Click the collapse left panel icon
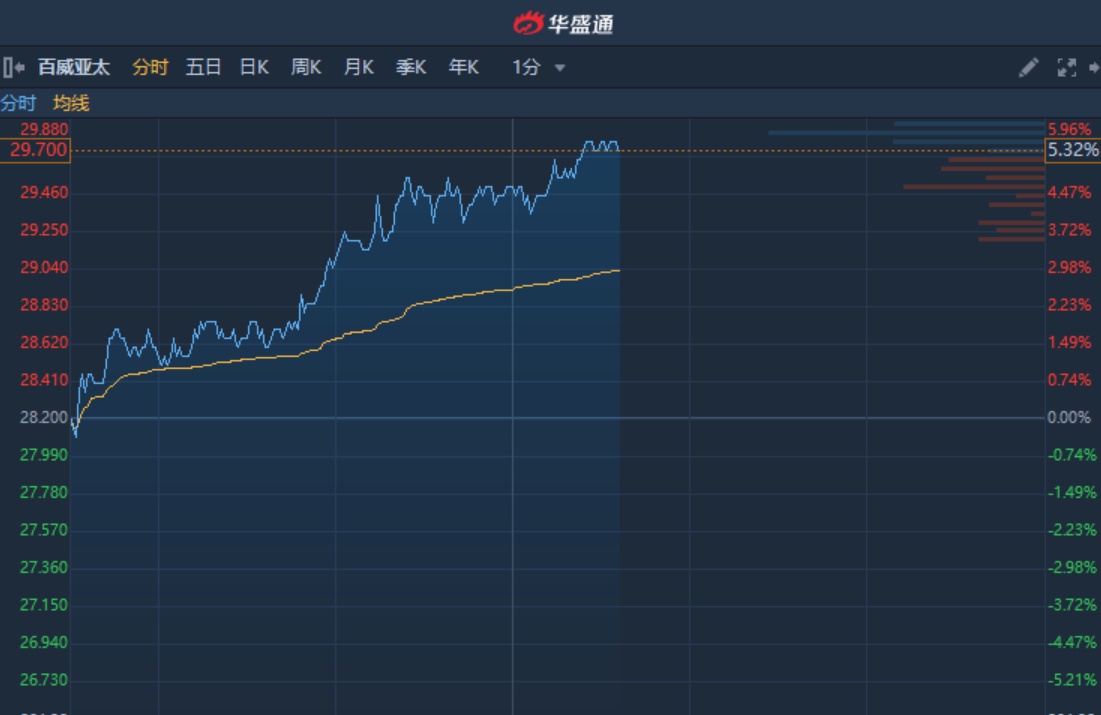 [x=13, y=68]
